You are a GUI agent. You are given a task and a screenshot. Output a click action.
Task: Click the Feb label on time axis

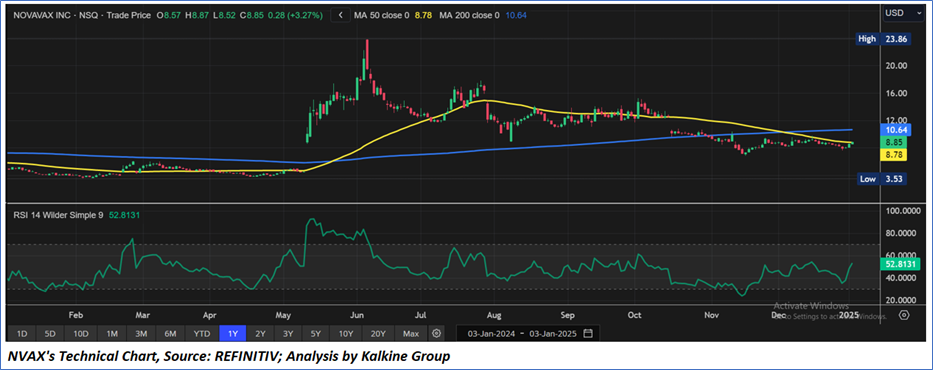point(75,315)
